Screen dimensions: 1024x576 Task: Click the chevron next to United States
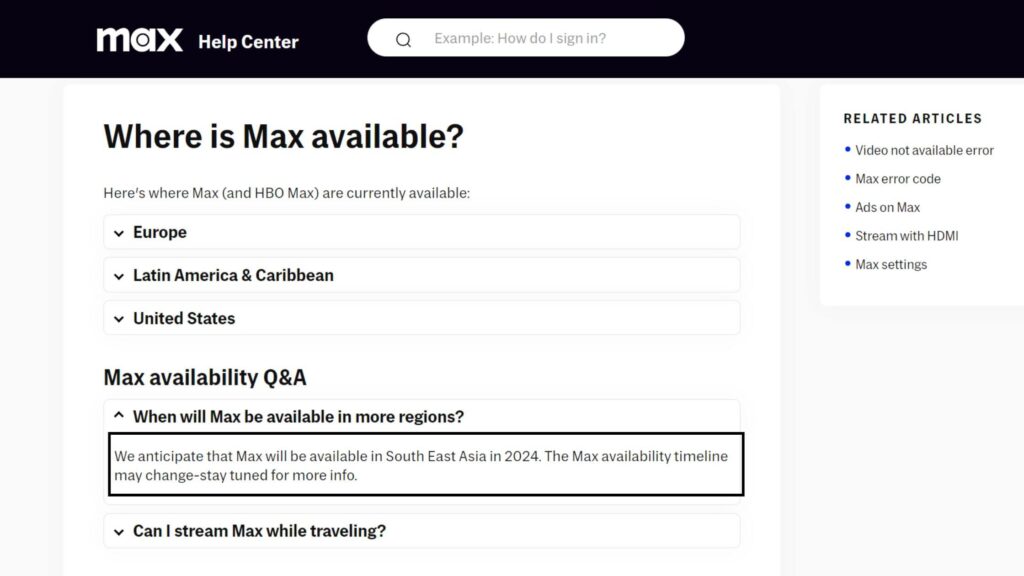coord(118,318)
